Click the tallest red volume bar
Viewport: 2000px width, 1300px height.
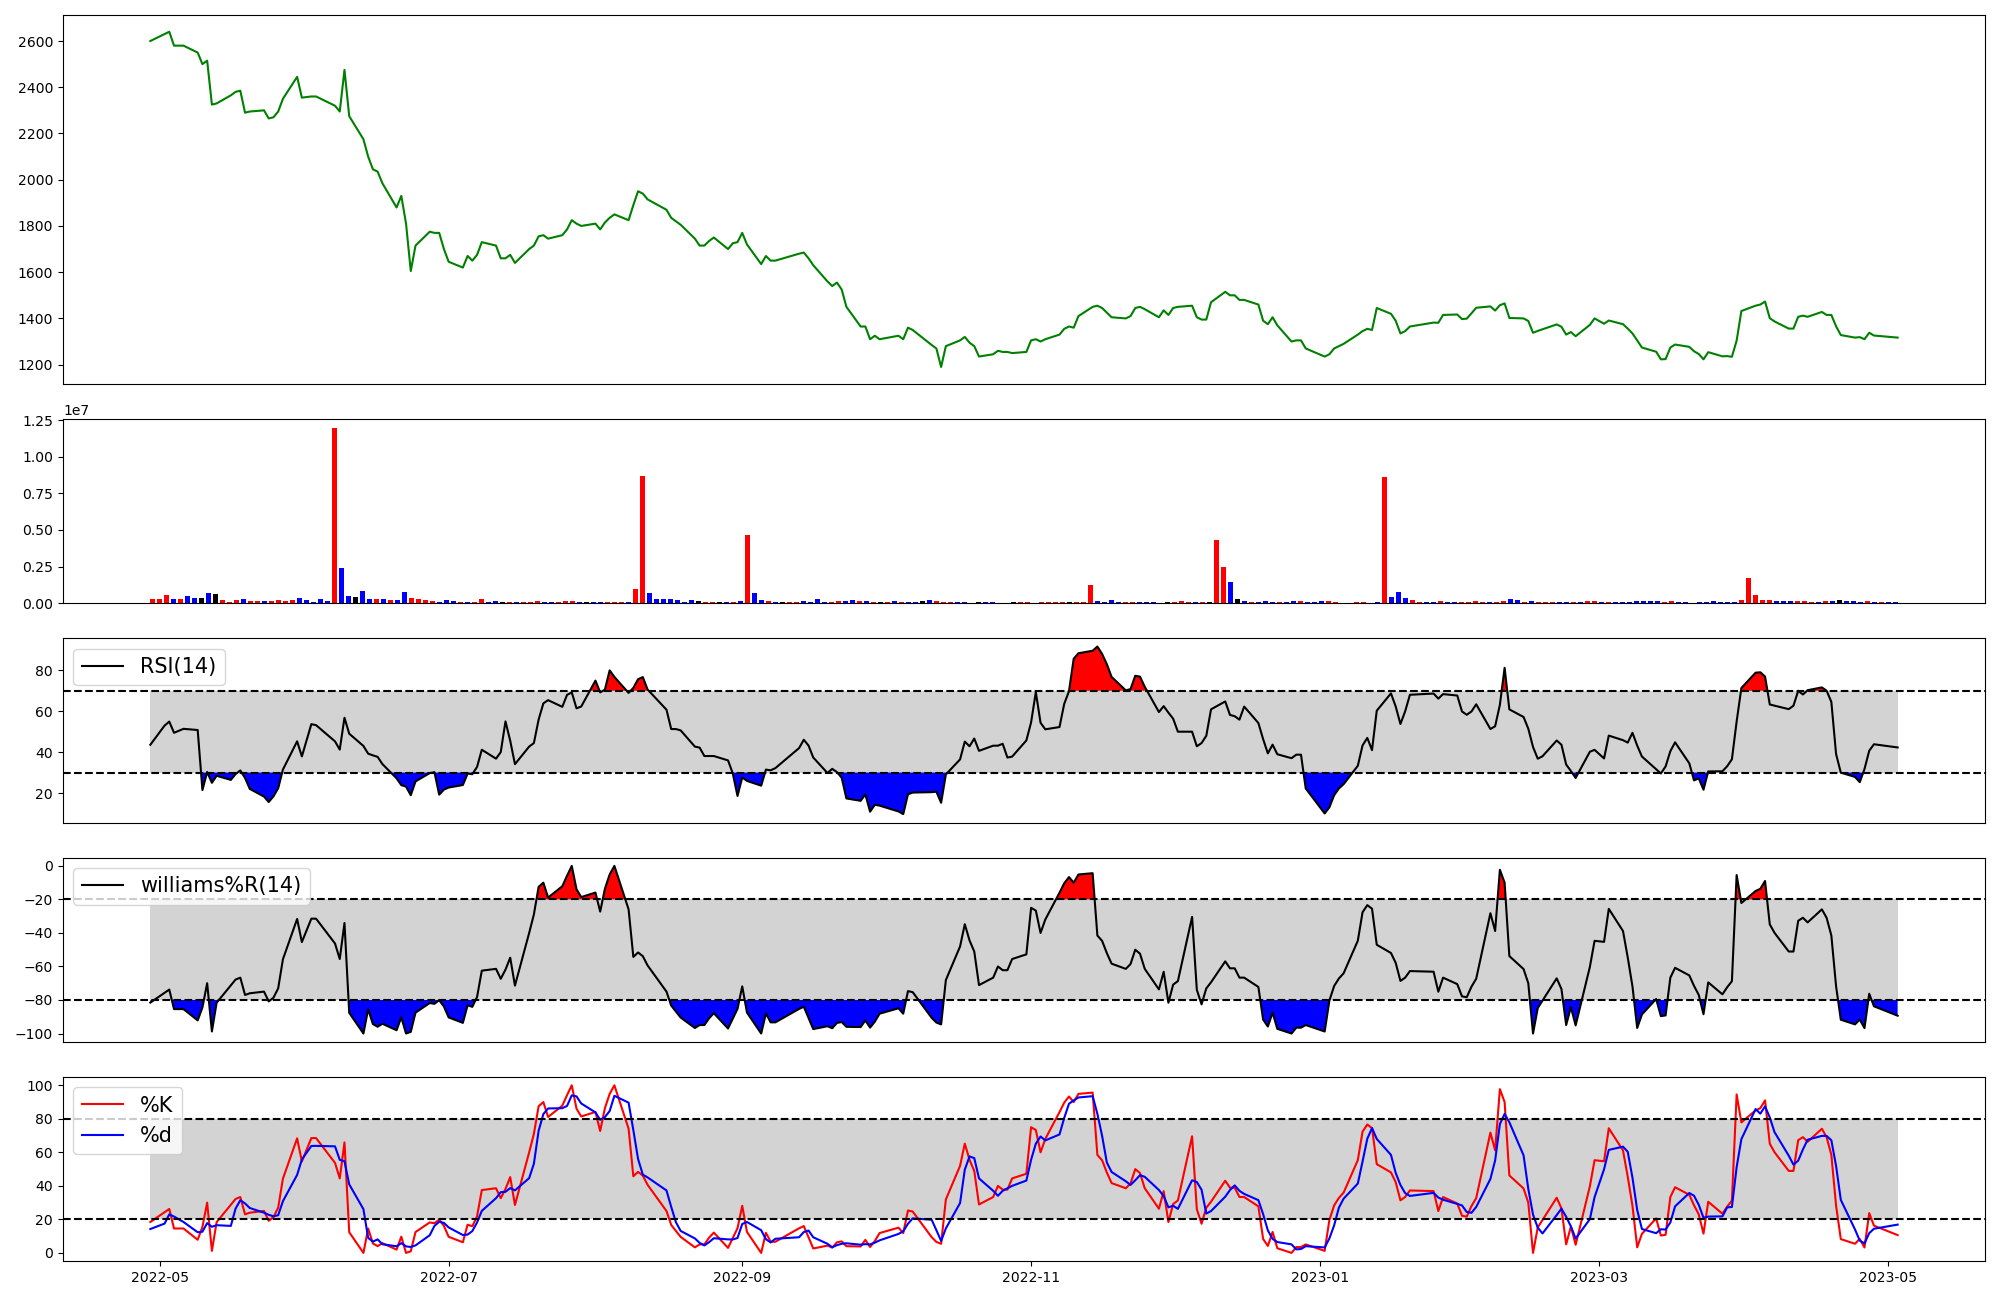click(x=334, y=515)
